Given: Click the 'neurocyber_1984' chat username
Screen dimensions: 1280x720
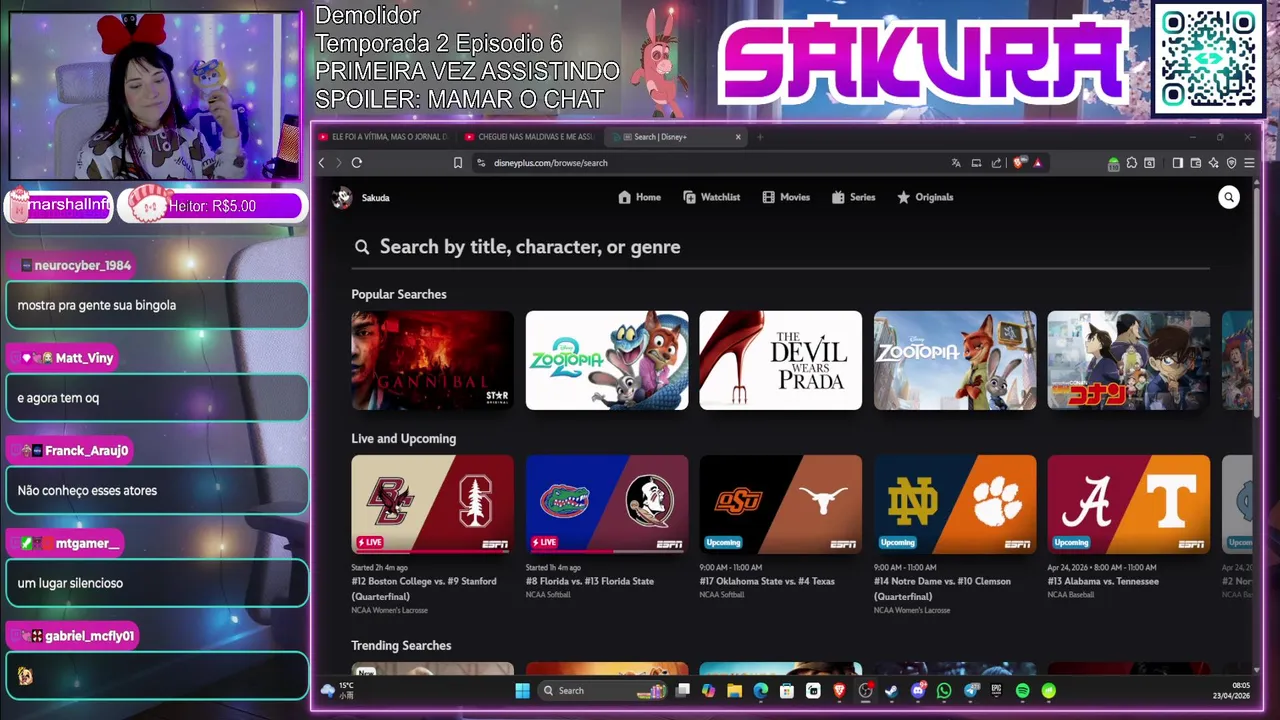Looking at the screenshot, I should pyautogui.click(x=82, y=265).
